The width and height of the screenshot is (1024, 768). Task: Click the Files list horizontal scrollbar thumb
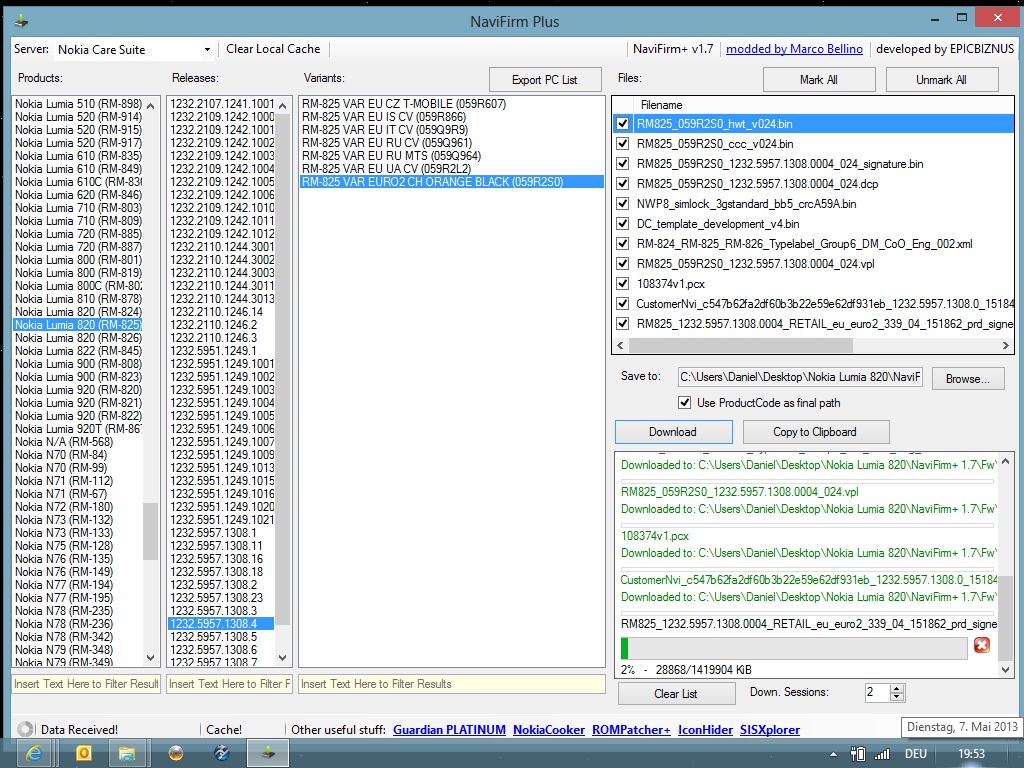(741, 345)
